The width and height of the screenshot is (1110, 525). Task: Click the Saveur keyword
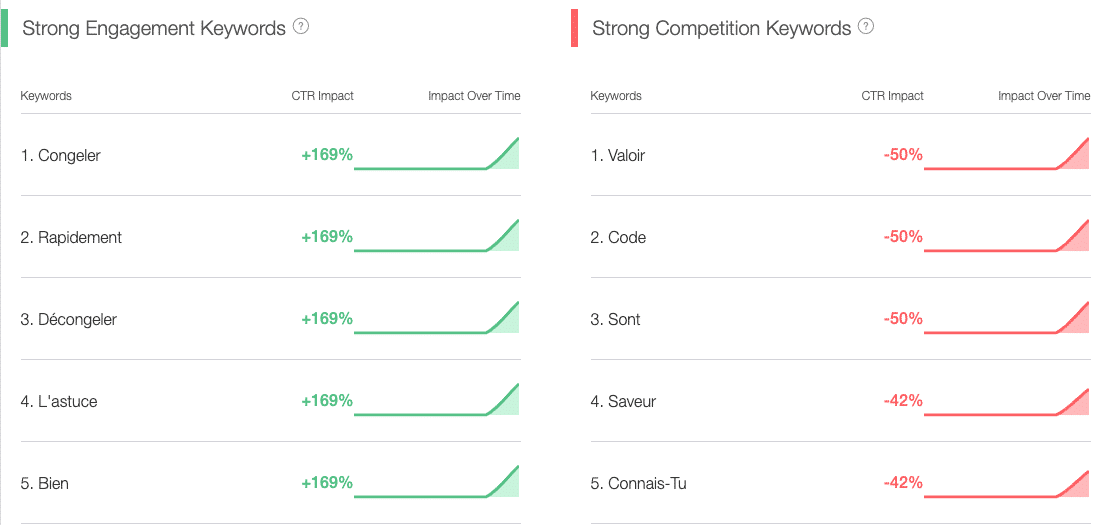coord(623,402)
